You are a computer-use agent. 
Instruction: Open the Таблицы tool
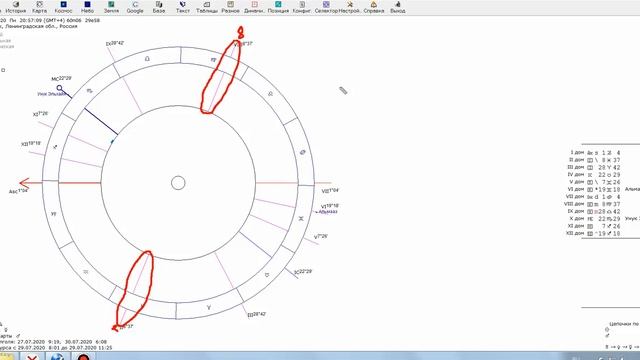207,7
